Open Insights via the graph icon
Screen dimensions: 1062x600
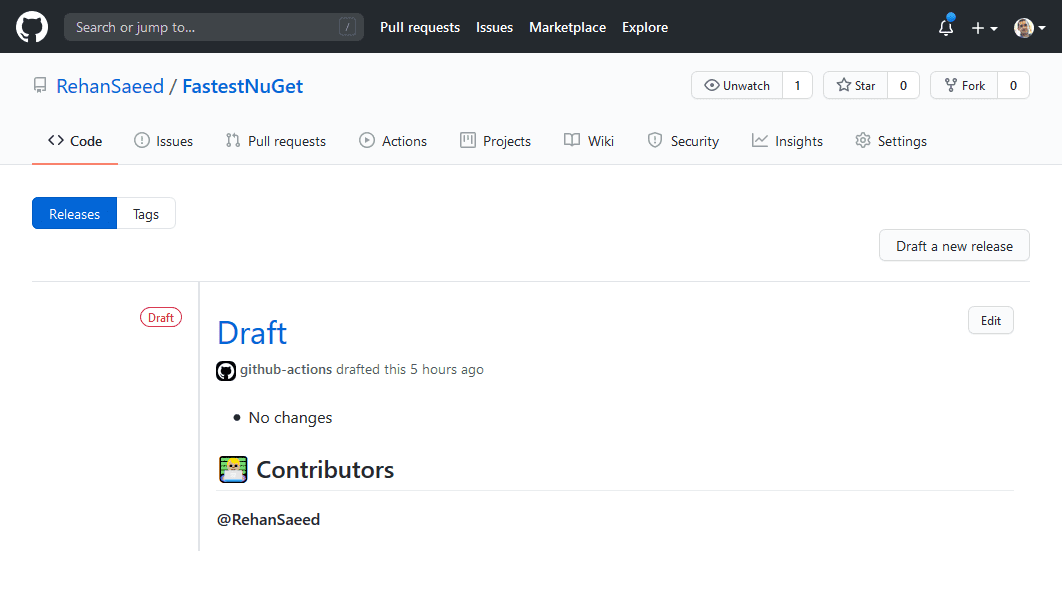(759, 140)
